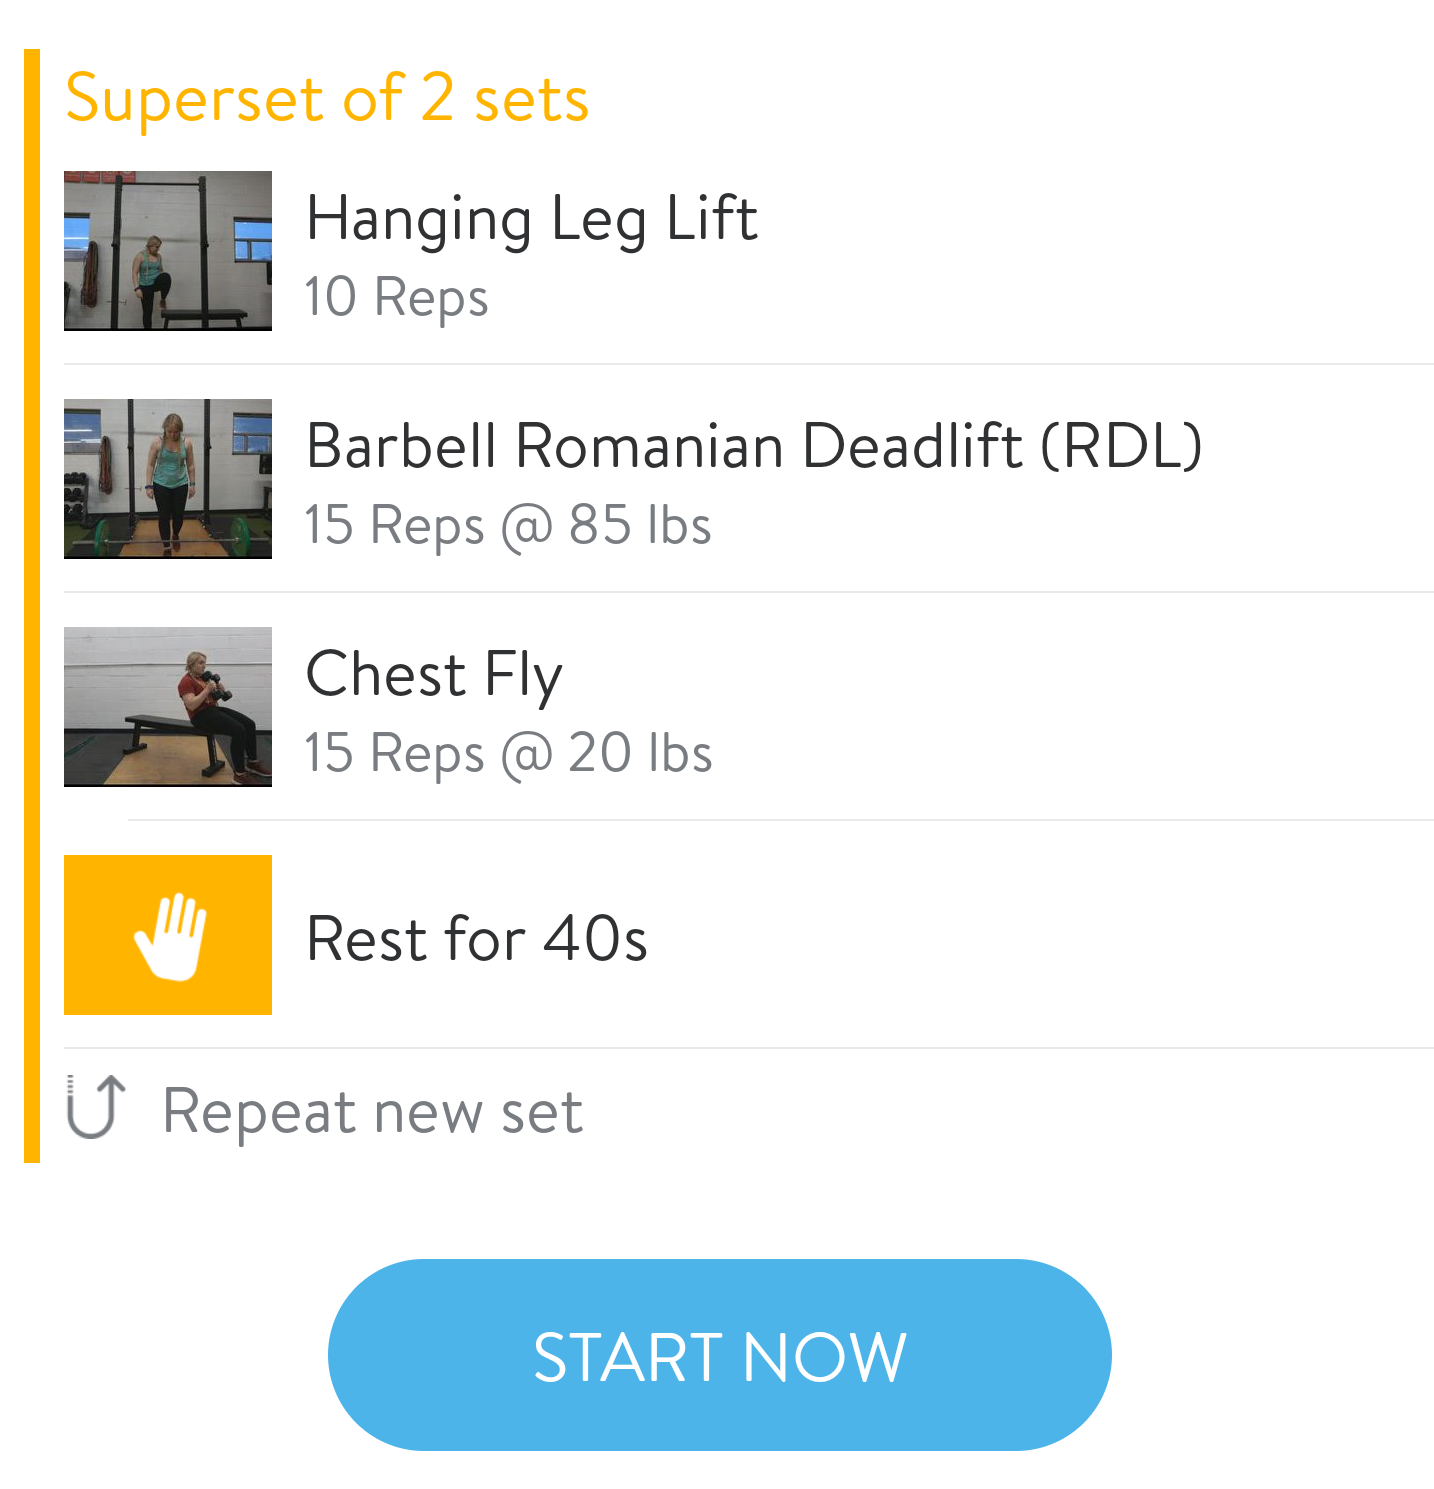Screen dimensions: 1434x1489
Task: Tap the Repeat new set label
Action: 372,1112
